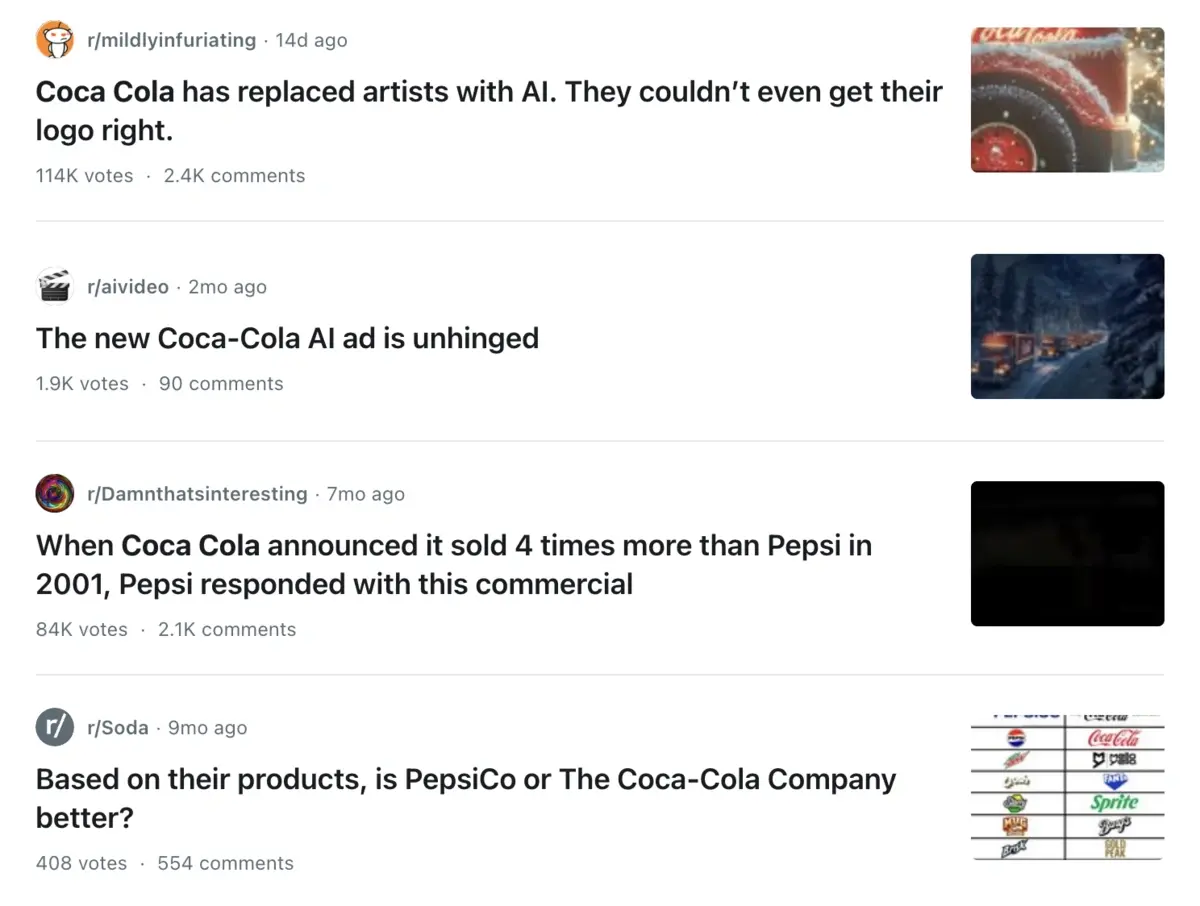The image size is (1200, 906).
Task: View 2.4K comments on the AI logo post
Action: coord(234,175)
